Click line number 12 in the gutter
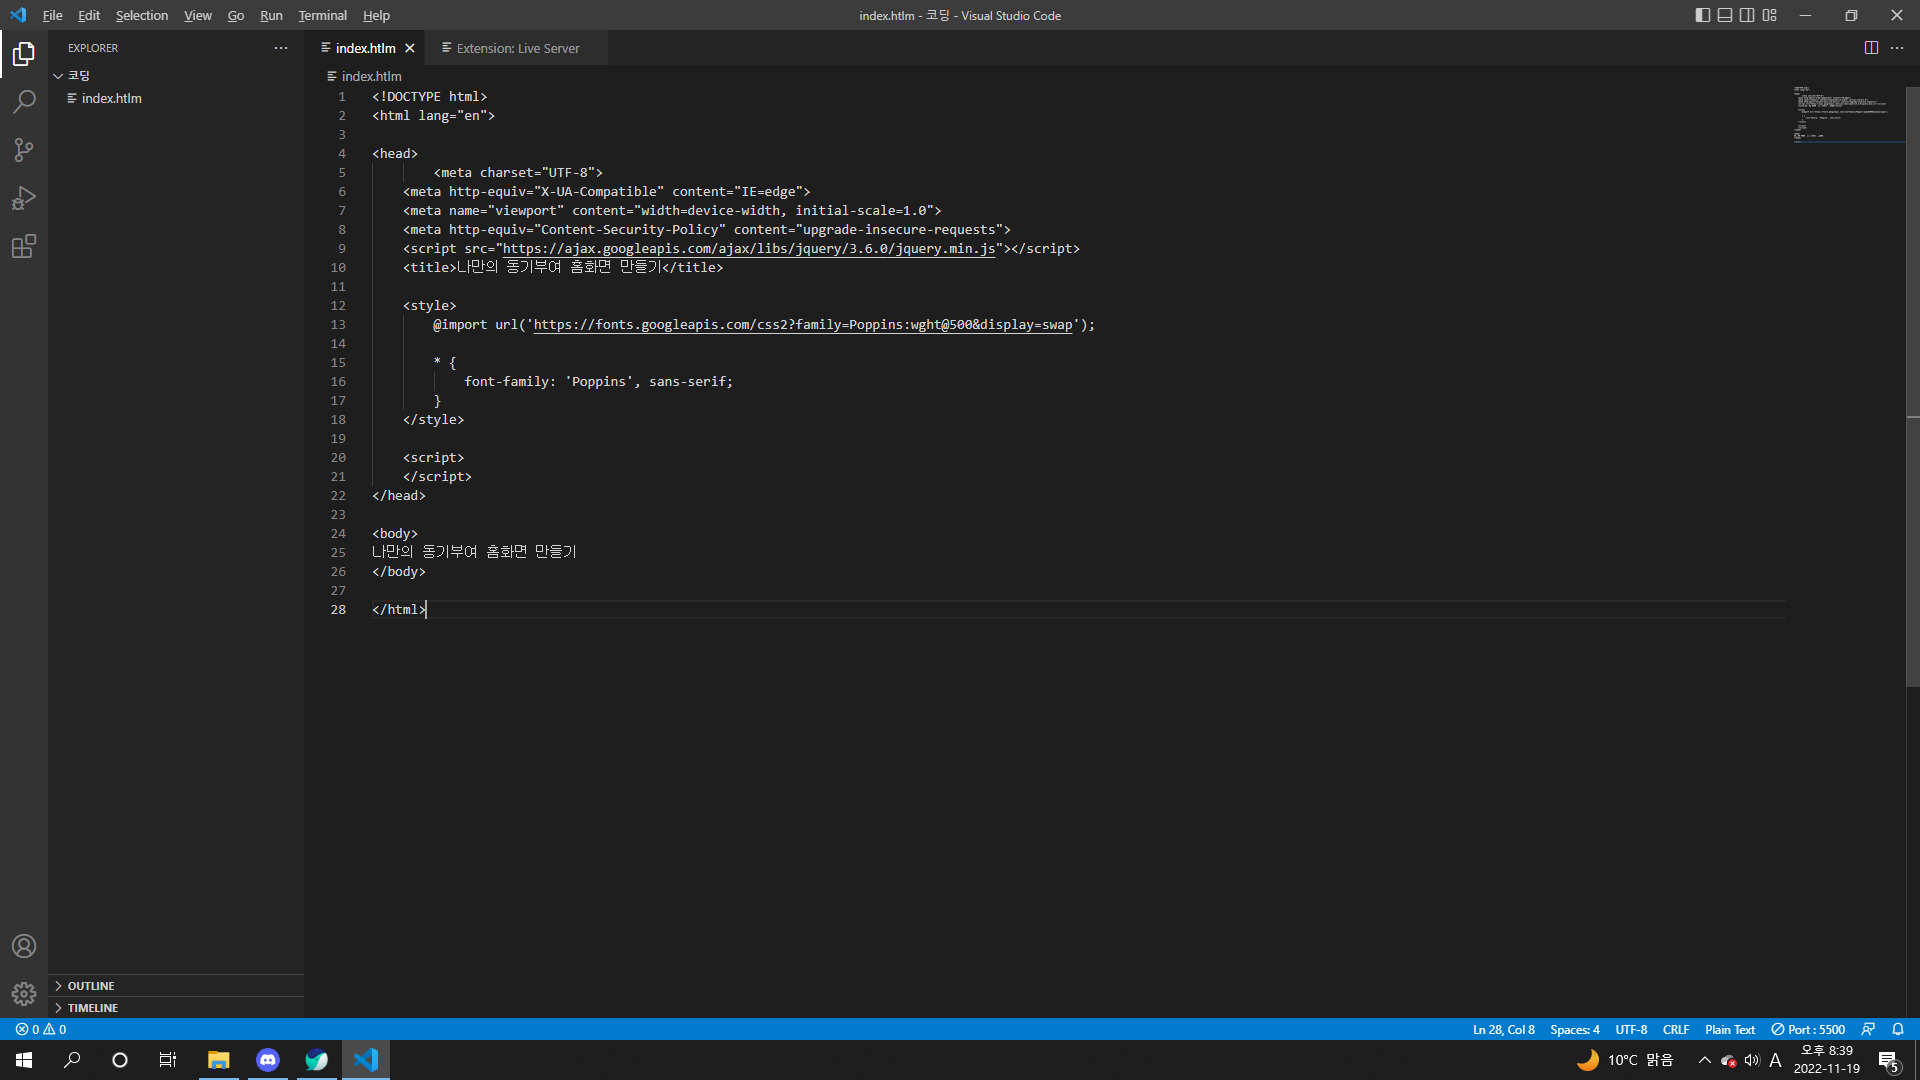This screenshot has width=1920, height=1080. pyautogui.click(x=338, y=306)
